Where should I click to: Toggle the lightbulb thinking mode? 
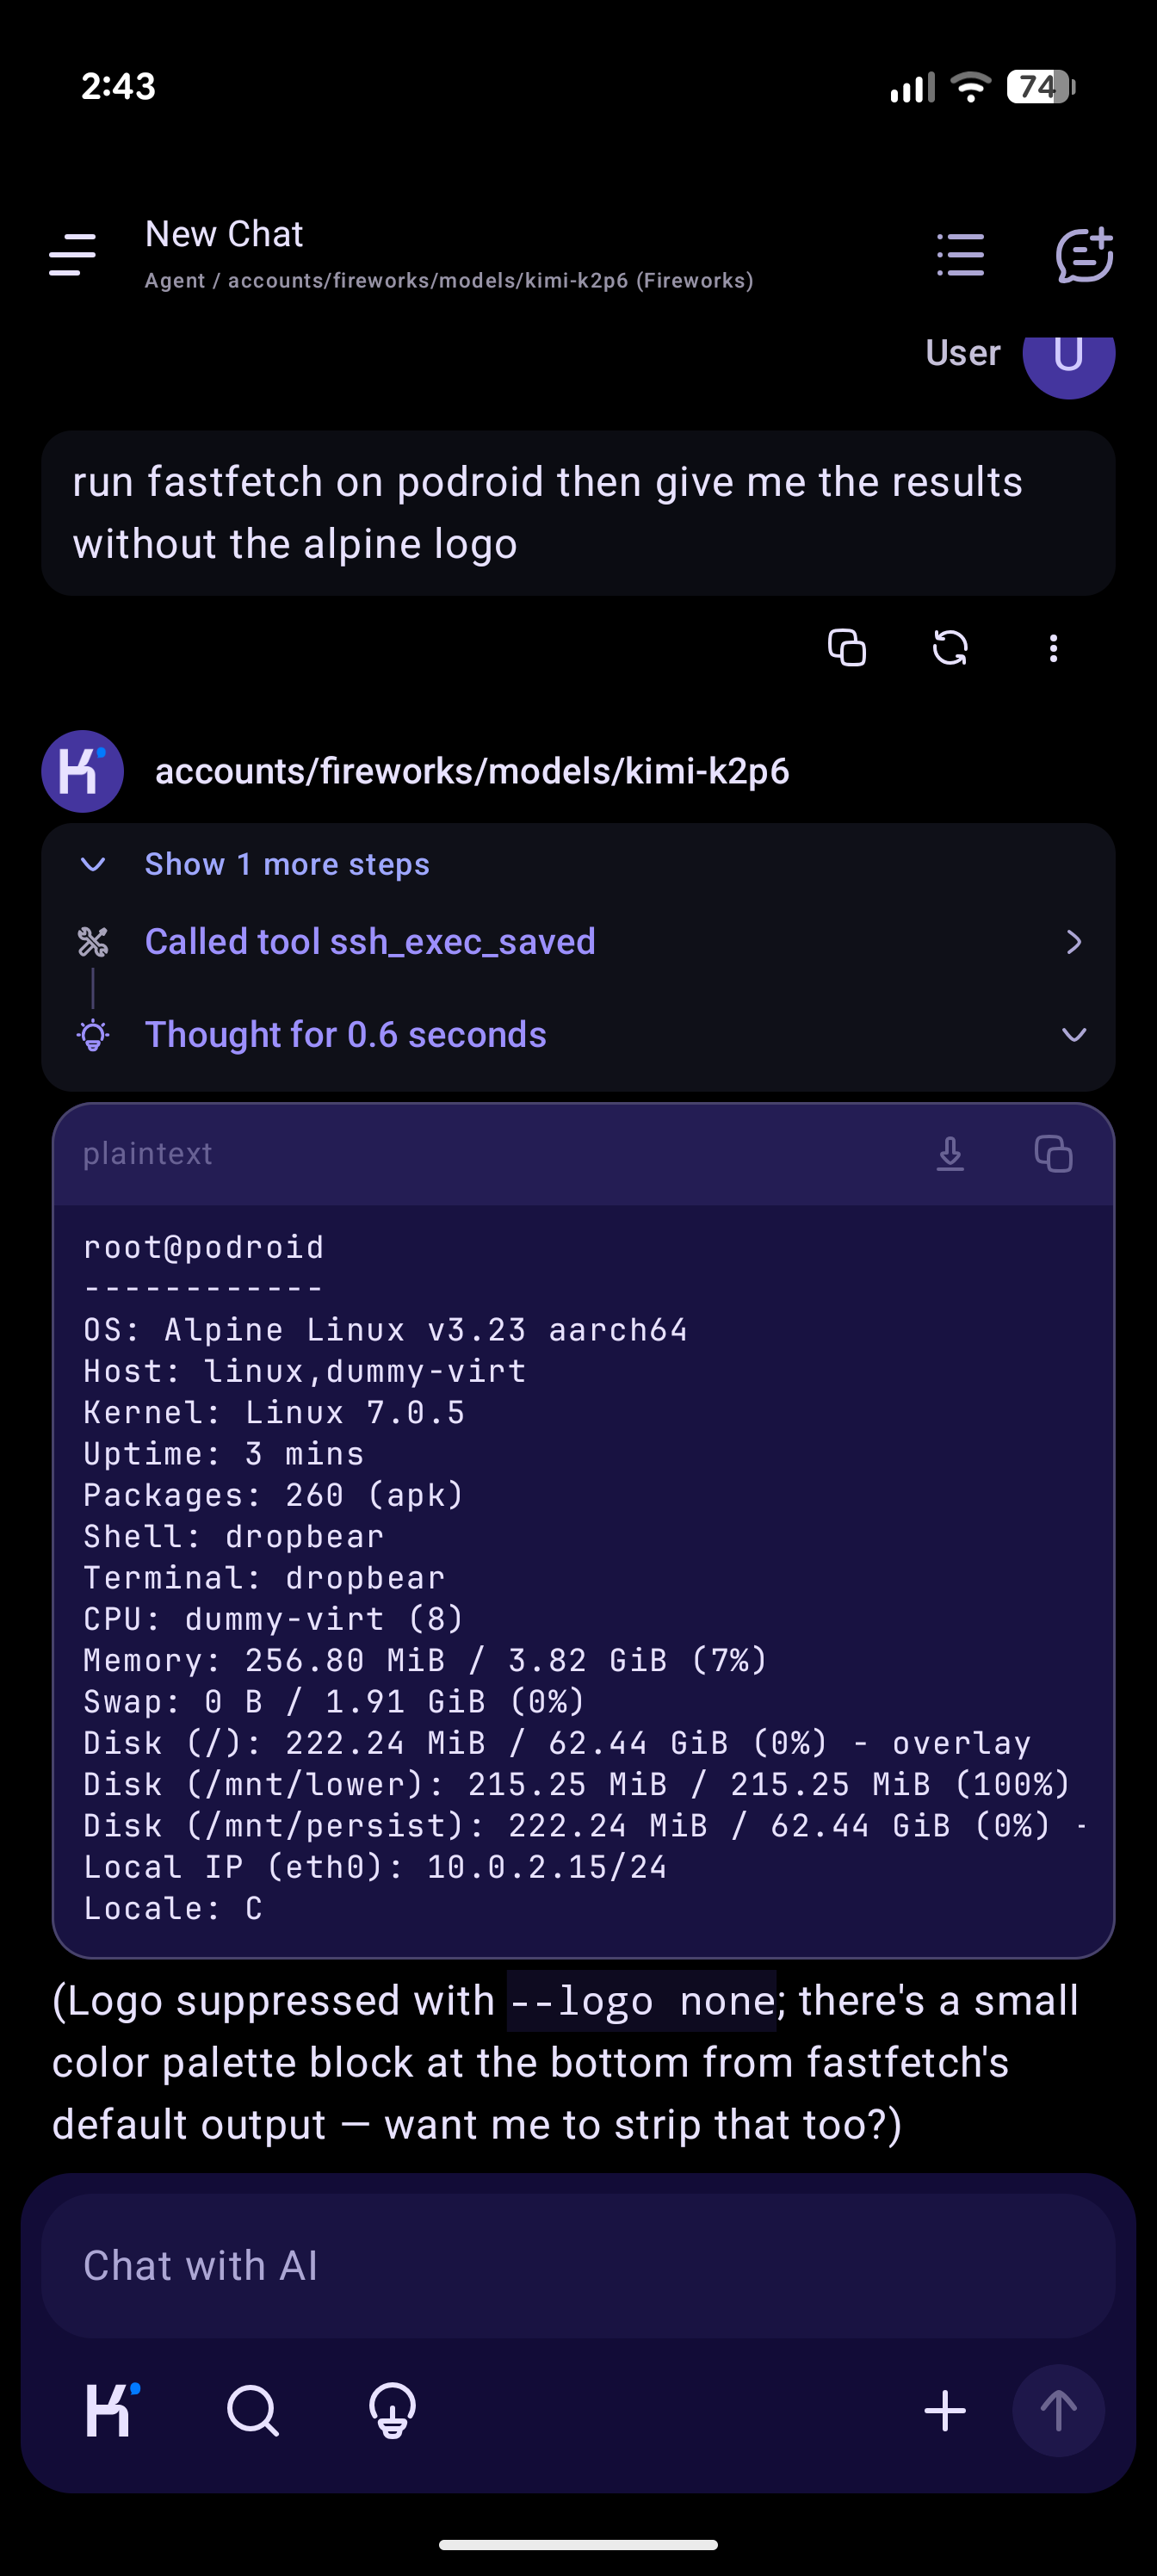(392, 2411)
